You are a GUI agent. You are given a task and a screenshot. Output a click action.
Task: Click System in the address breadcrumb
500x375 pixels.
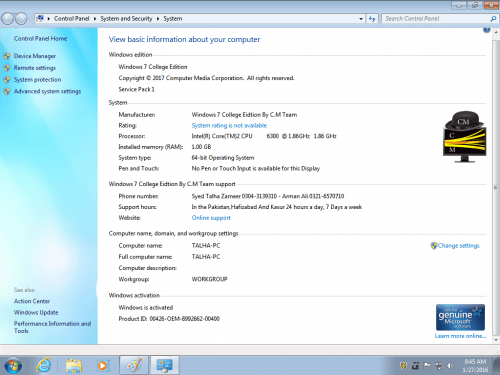click(x=173, y=19)
